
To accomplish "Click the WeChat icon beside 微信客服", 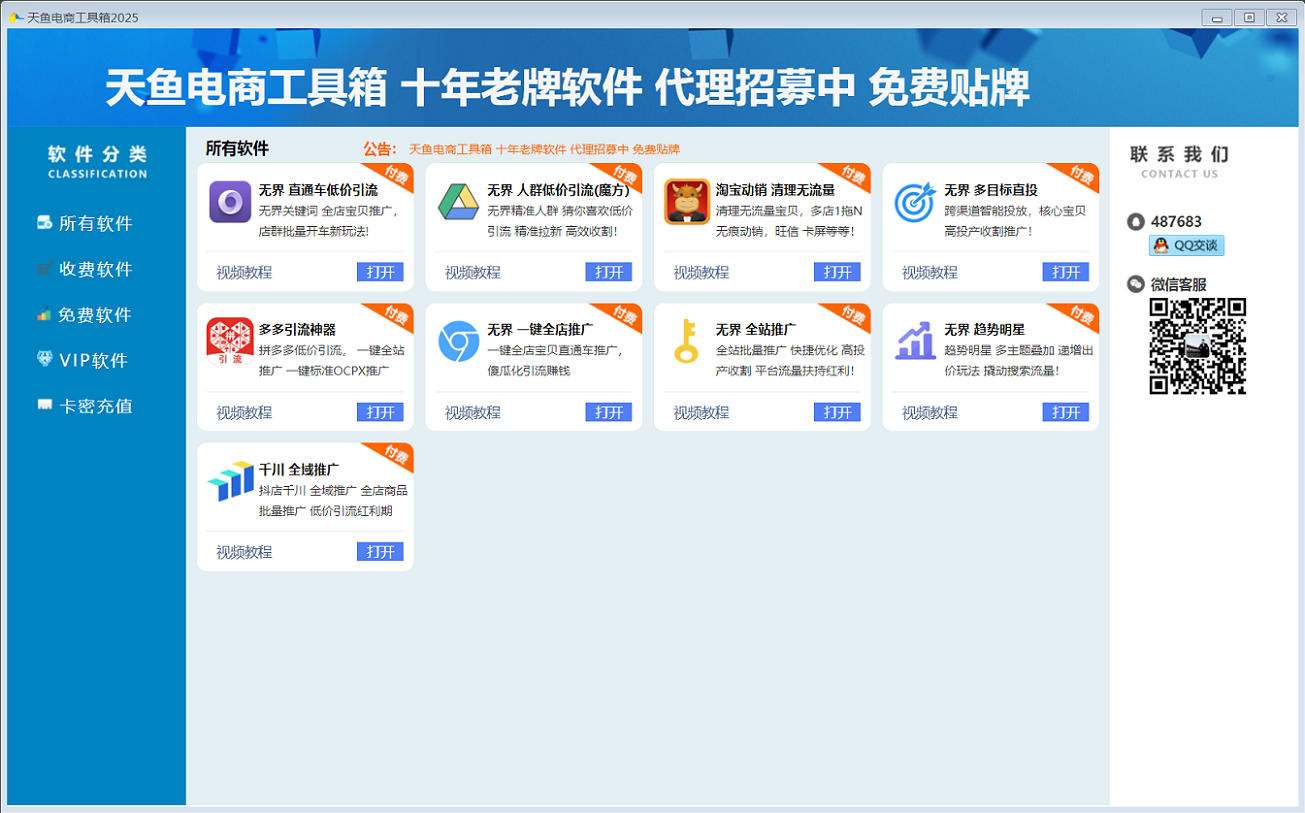I will [x=1135, y=284].
